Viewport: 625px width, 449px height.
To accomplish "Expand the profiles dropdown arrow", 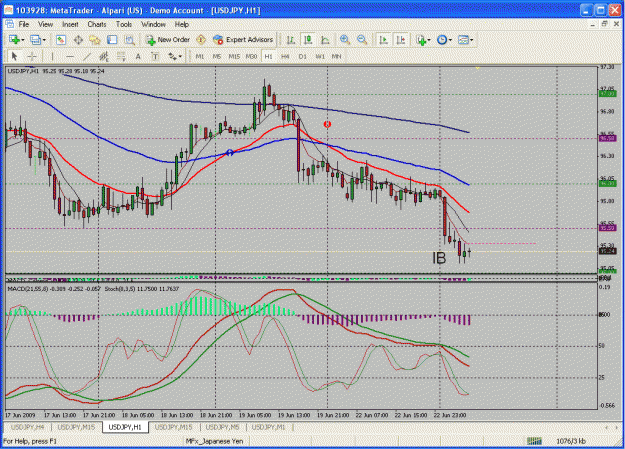I will (44, 40).
